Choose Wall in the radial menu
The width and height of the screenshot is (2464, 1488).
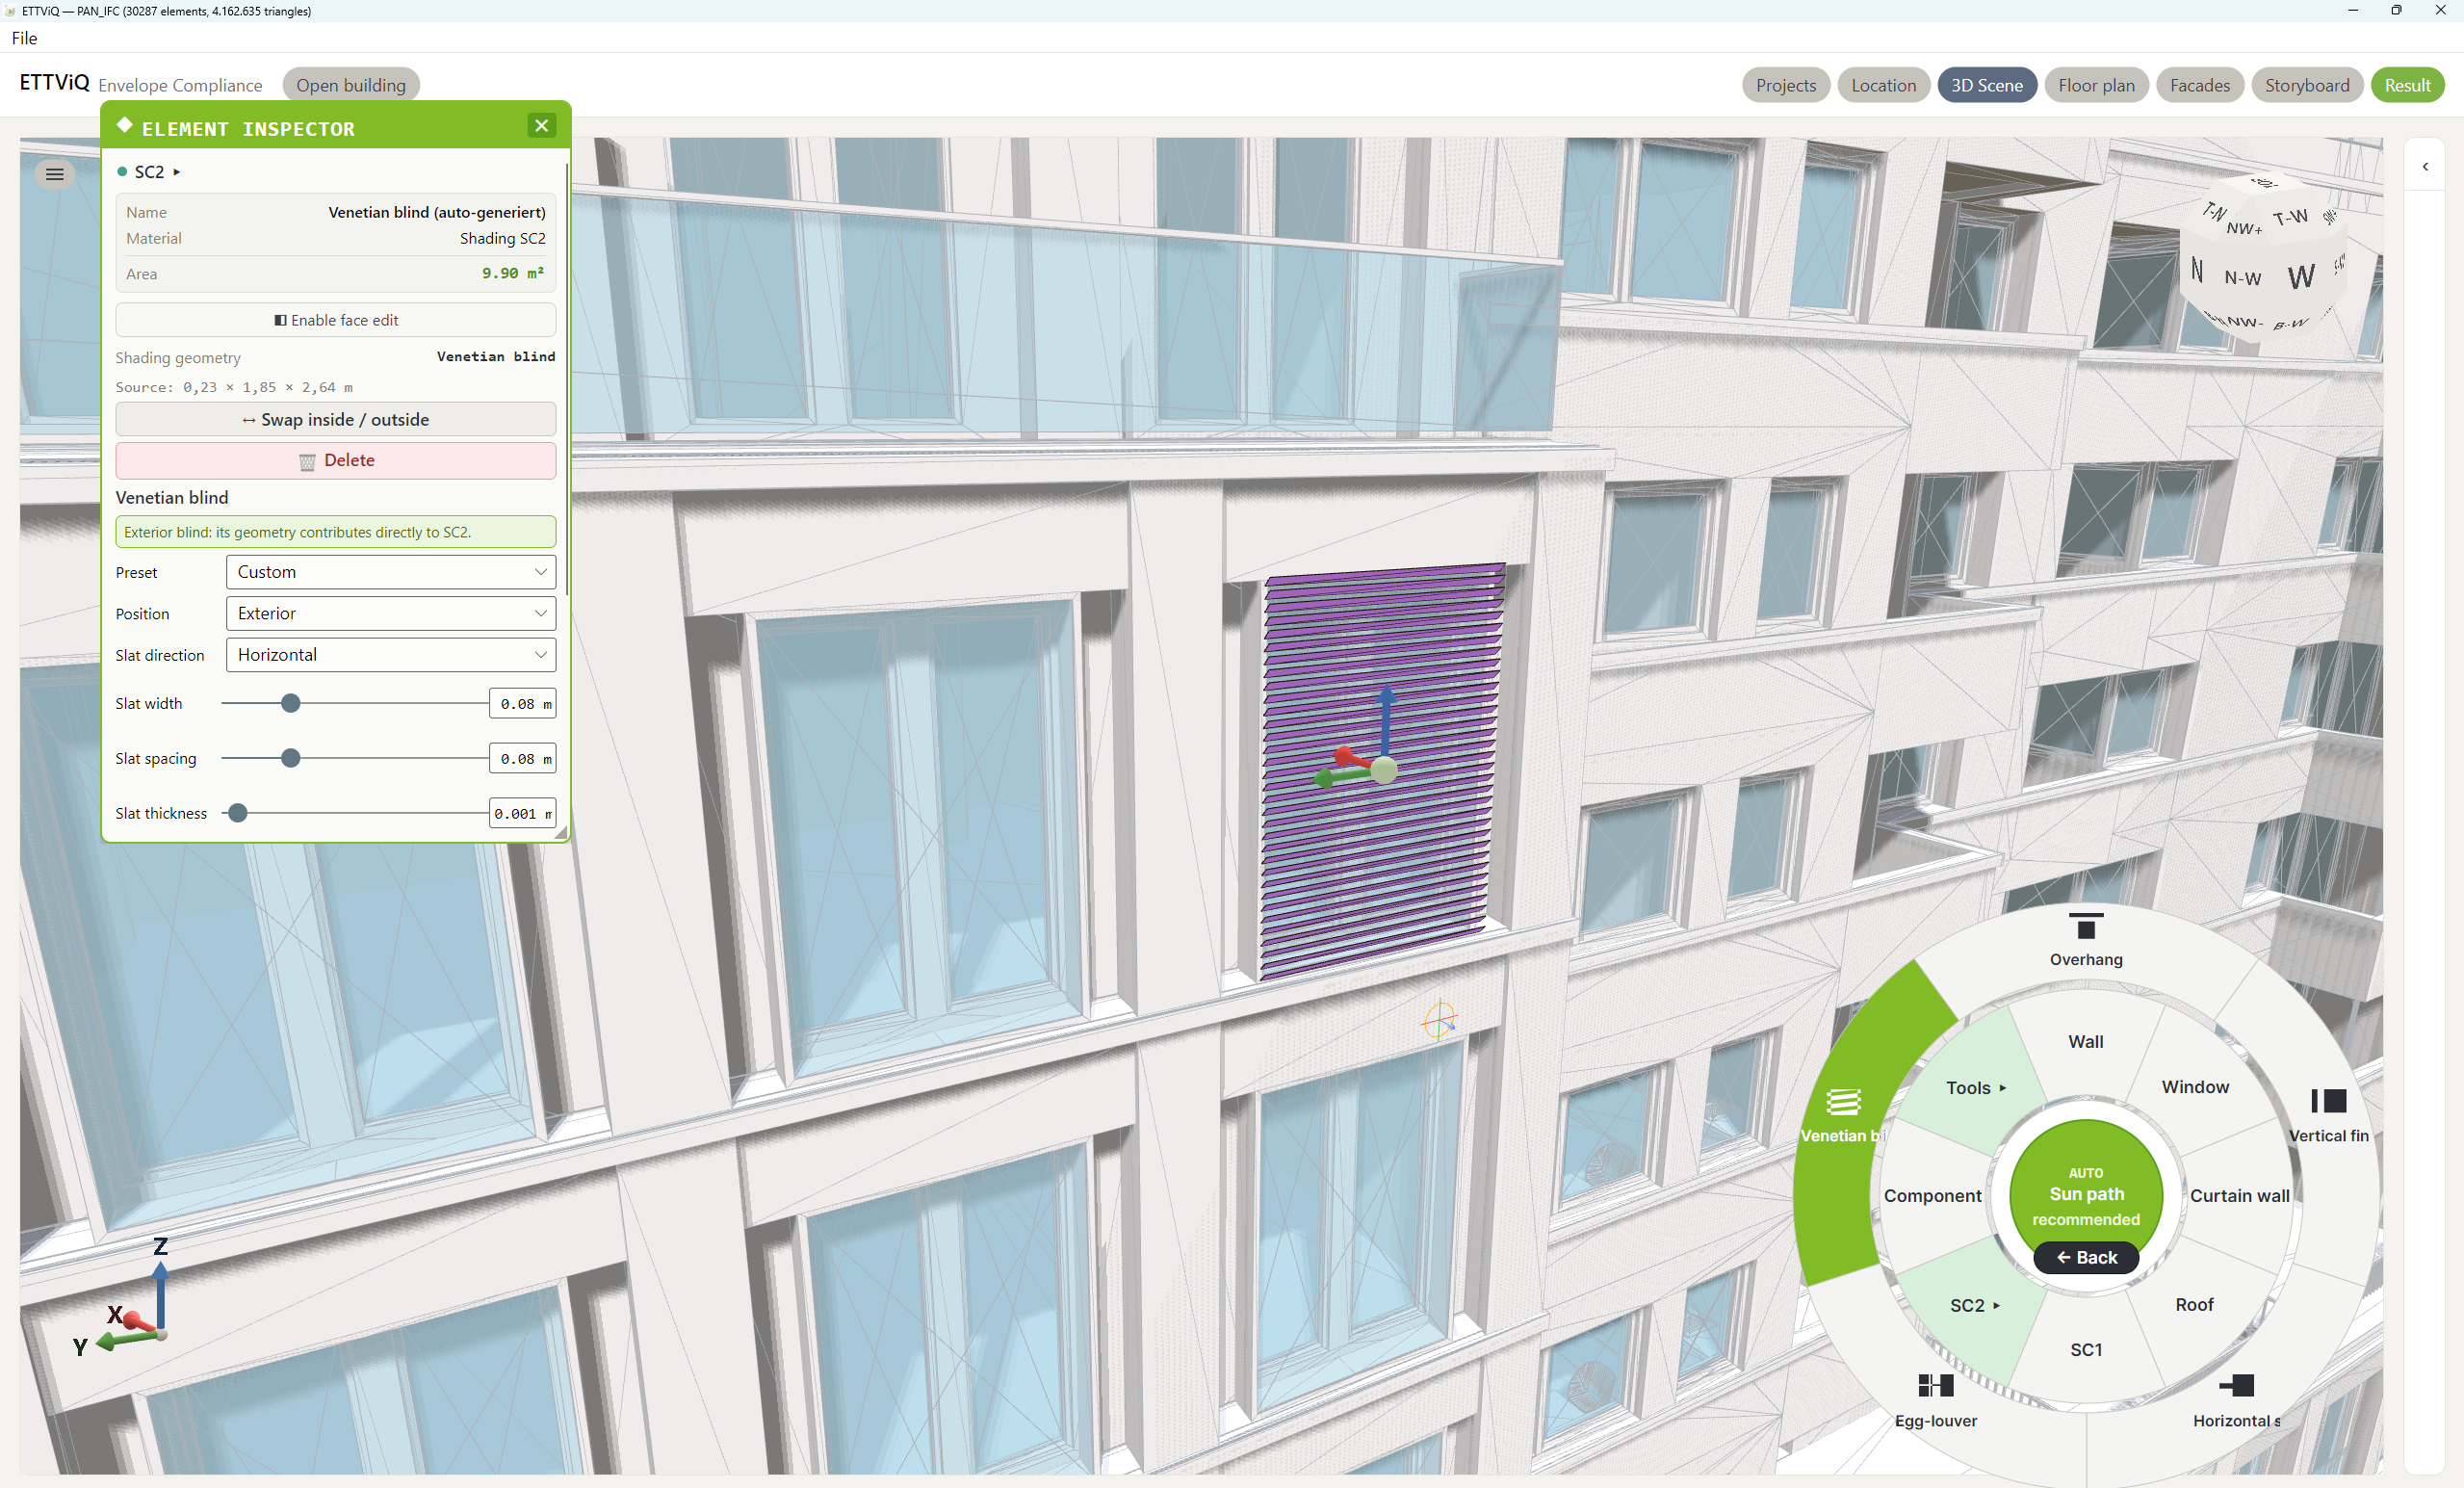pyautogui.click(x=2086, y=1042)
